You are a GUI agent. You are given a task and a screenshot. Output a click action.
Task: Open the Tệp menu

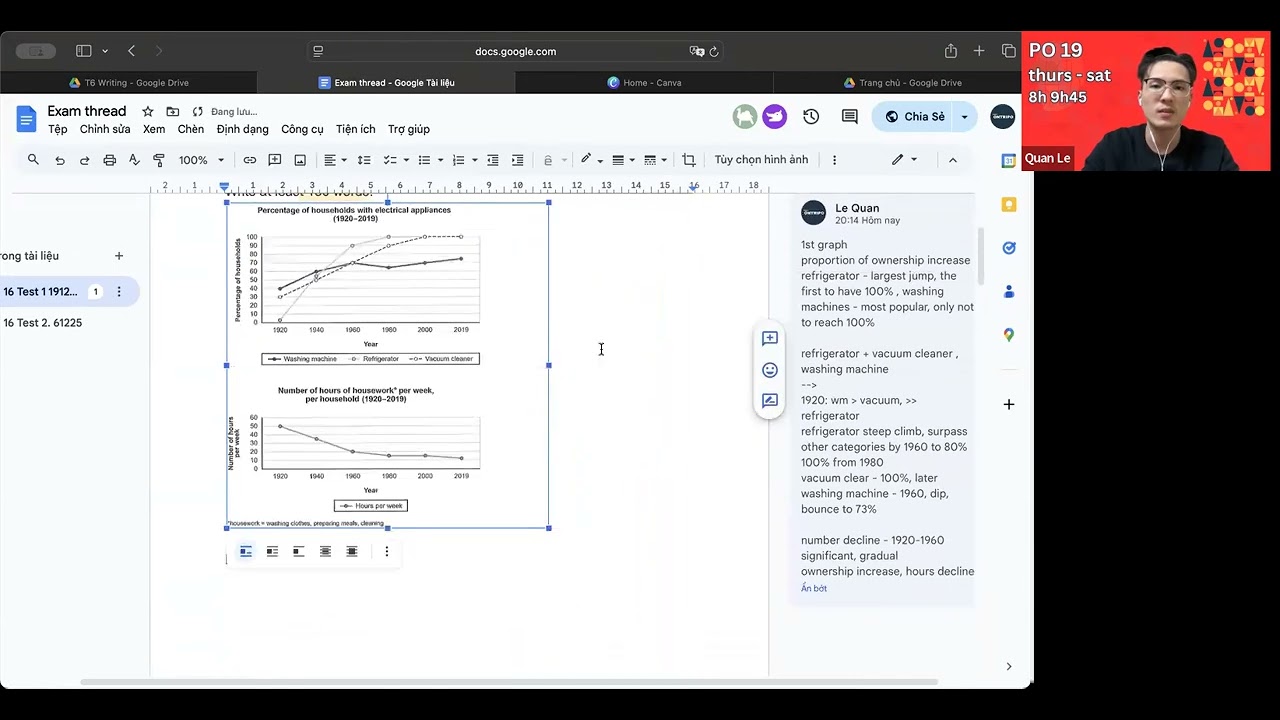58,129
